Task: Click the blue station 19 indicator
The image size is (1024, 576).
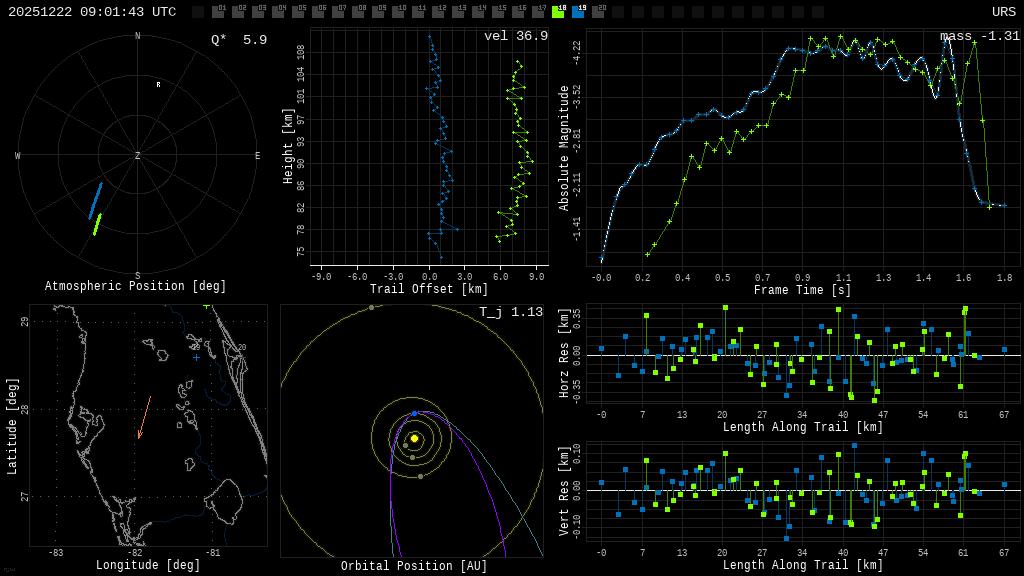Action: 578,12
